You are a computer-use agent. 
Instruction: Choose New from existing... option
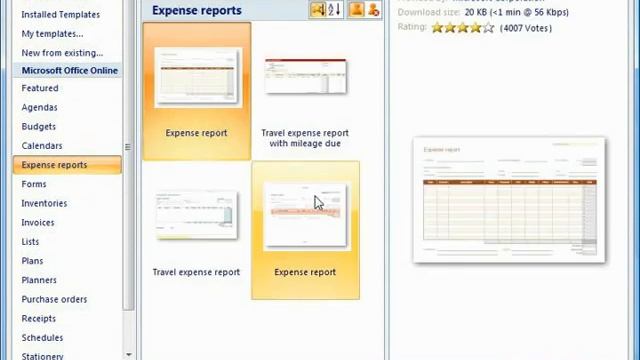pos(62,53)
